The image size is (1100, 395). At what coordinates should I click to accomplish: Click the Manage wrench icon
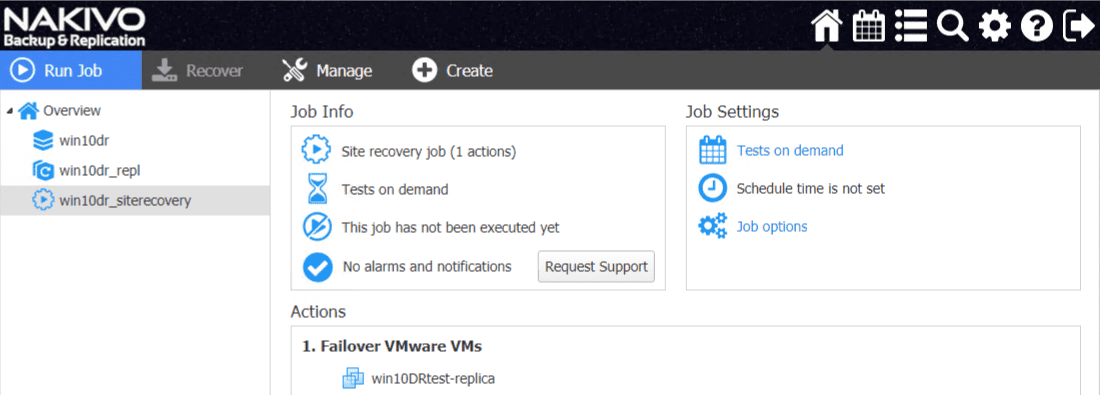point(295,70)
